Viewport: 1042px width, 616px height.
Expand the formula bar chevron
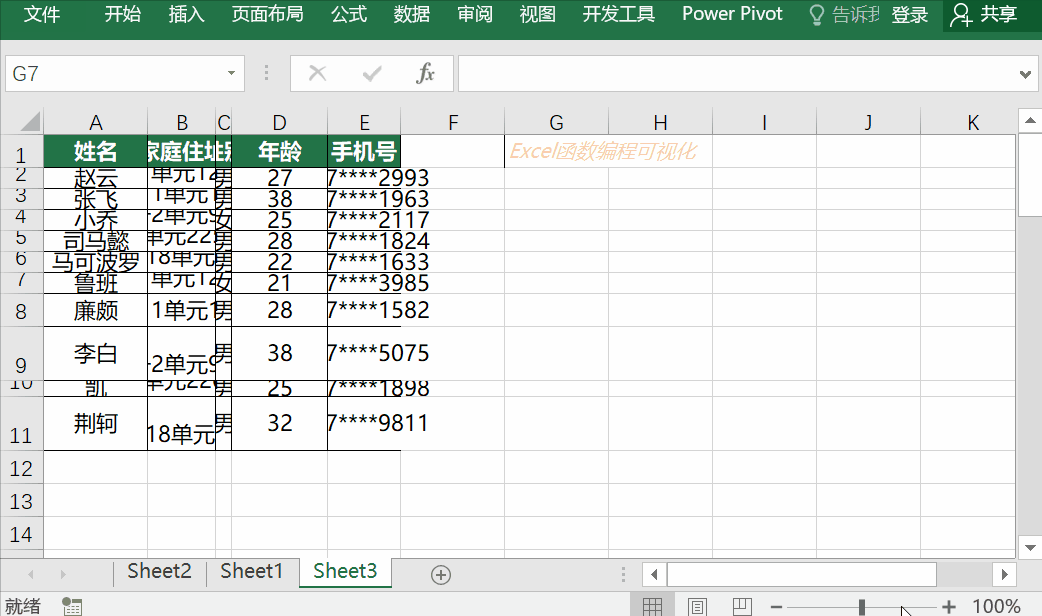coord(1025,74)
